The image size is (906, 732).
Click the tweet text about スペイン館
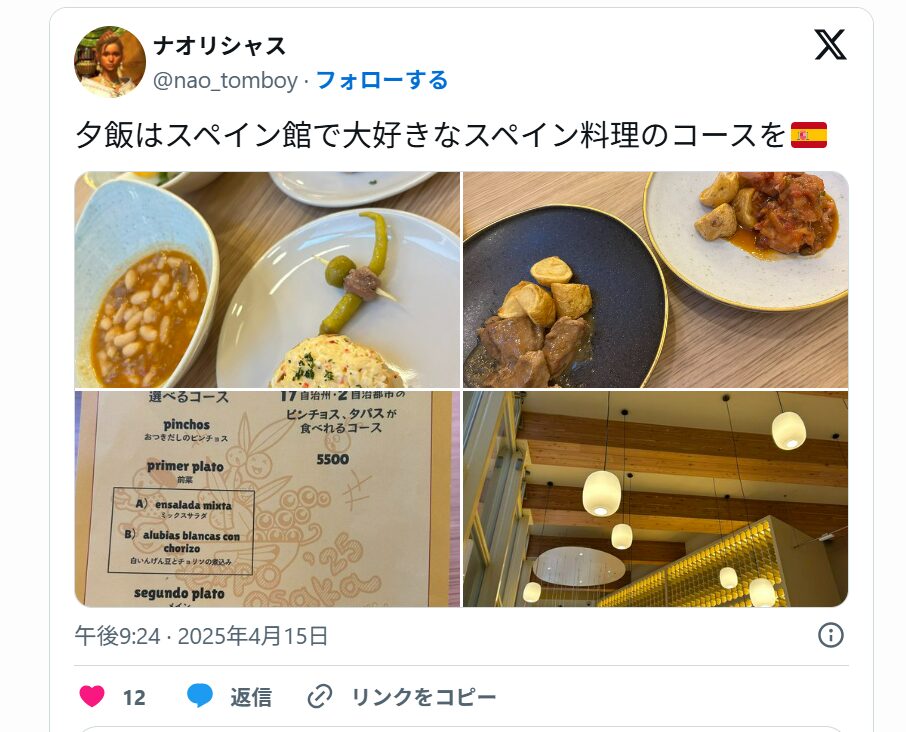[x=430, y=135]
